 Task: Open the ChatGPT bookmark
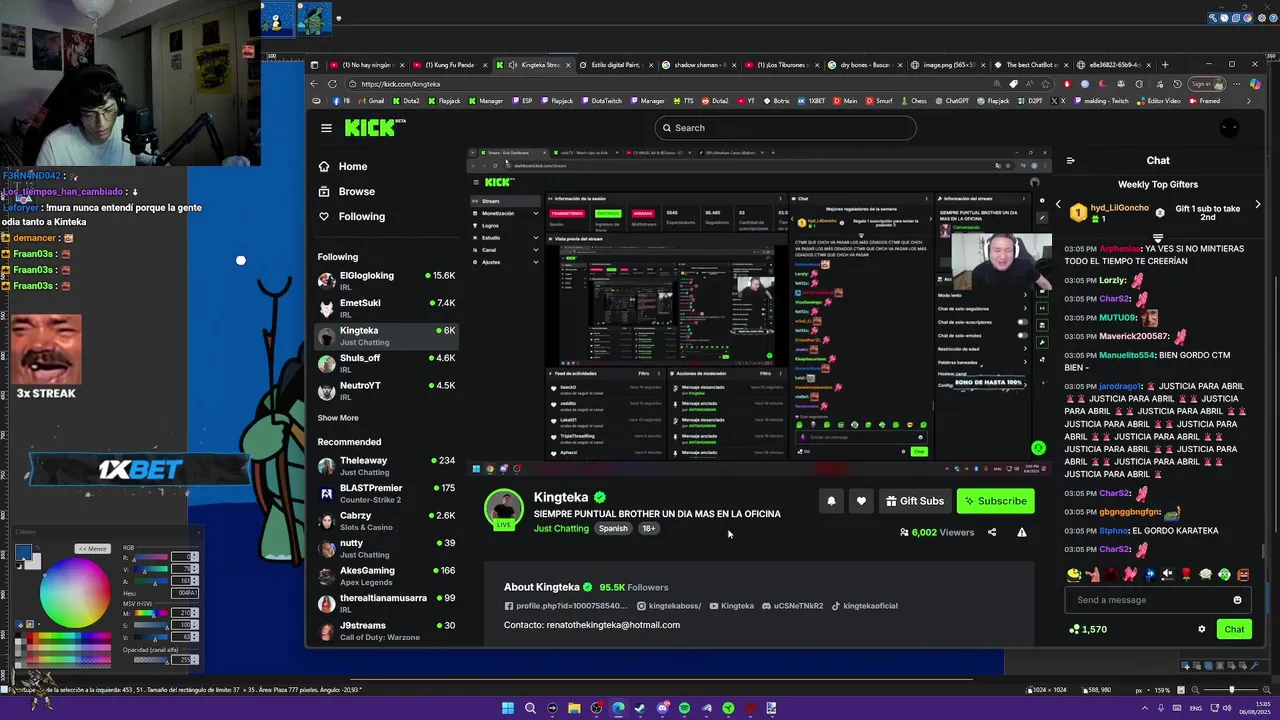point(951,101)
